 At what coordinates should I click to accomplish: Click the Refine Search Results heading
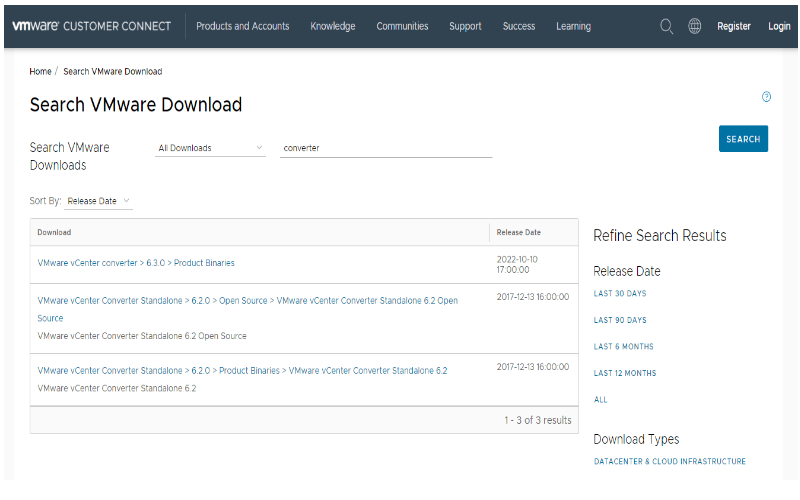660,235
